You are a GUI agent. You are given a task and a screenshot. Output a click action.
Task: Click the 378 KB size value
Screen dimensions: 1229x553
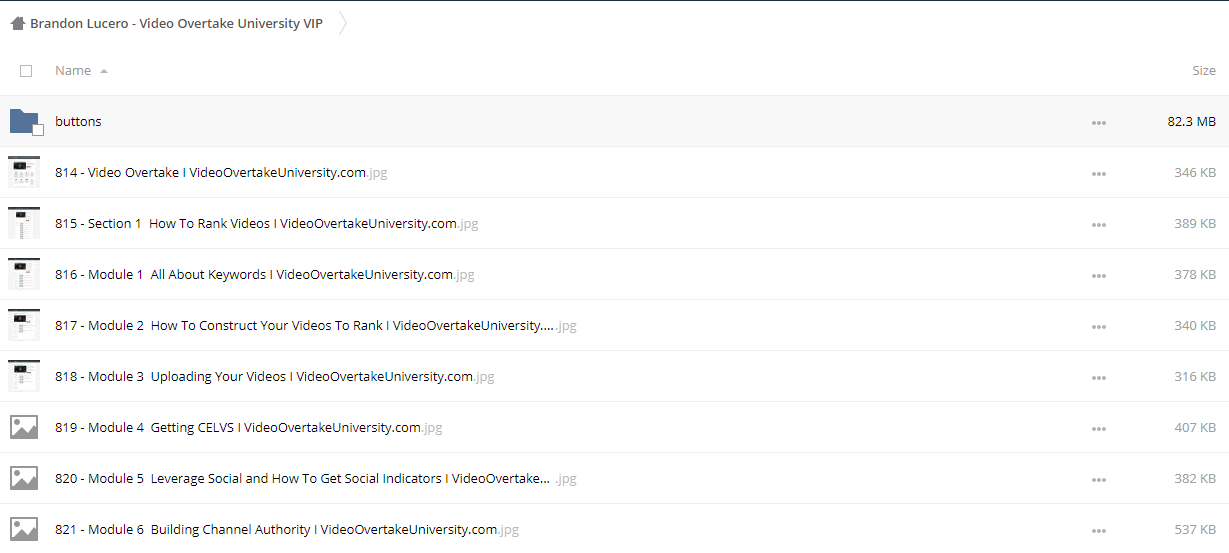[x=1195, y=274]
